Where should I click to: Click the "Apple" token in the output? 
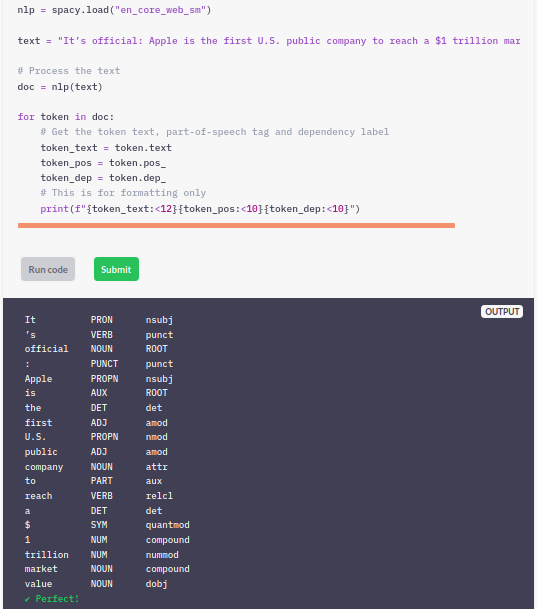pyautogui.click(x=38, y=379)
